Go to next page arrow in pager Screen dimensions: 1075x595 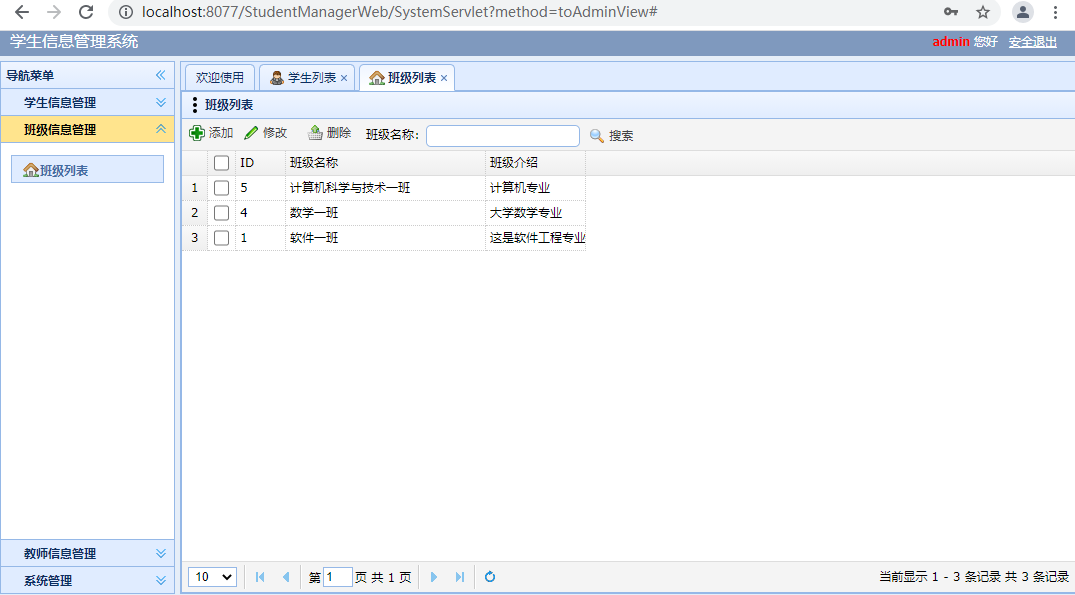[434, 577]
